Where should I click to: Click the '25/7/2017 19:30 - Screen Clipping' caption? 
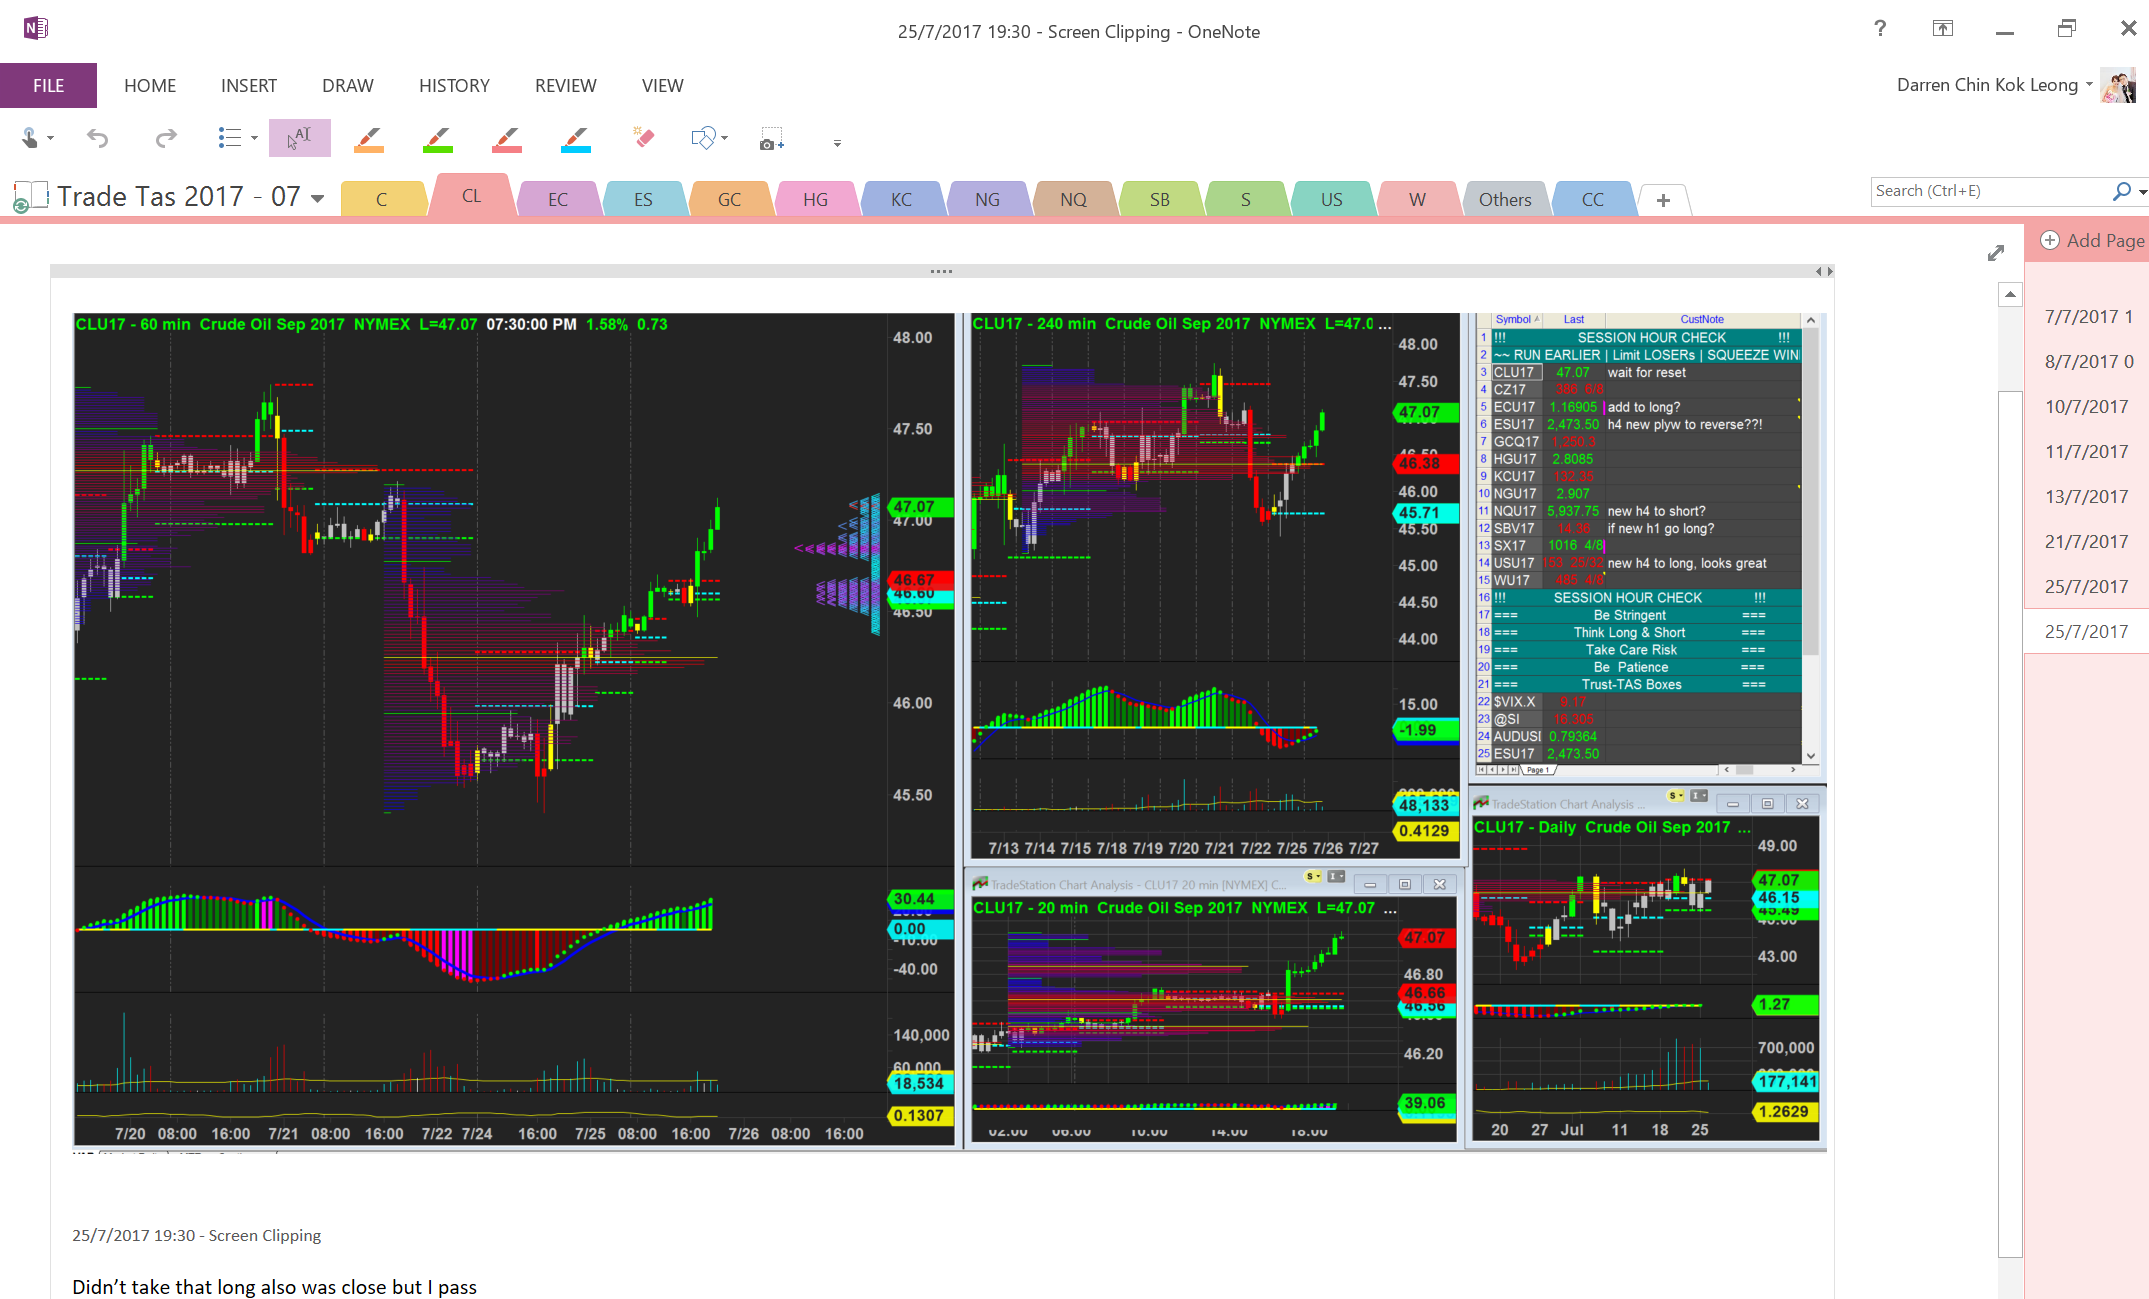[x=197, y=1235]
